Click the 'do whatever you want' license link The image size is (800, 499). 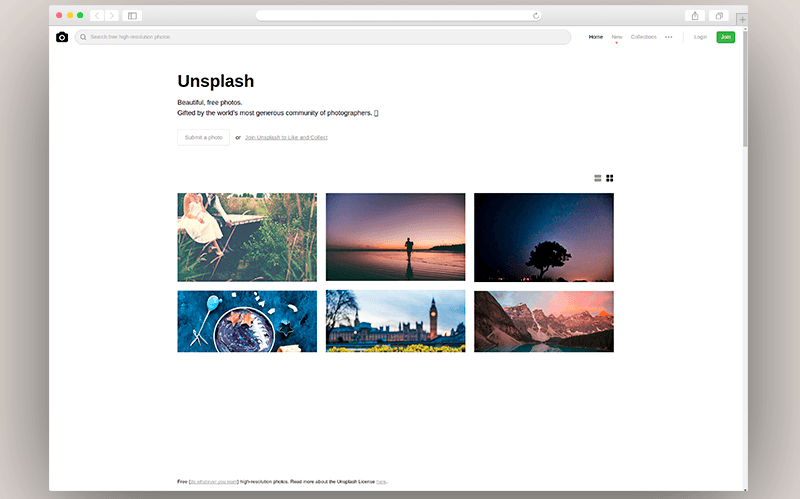point(213,482)
